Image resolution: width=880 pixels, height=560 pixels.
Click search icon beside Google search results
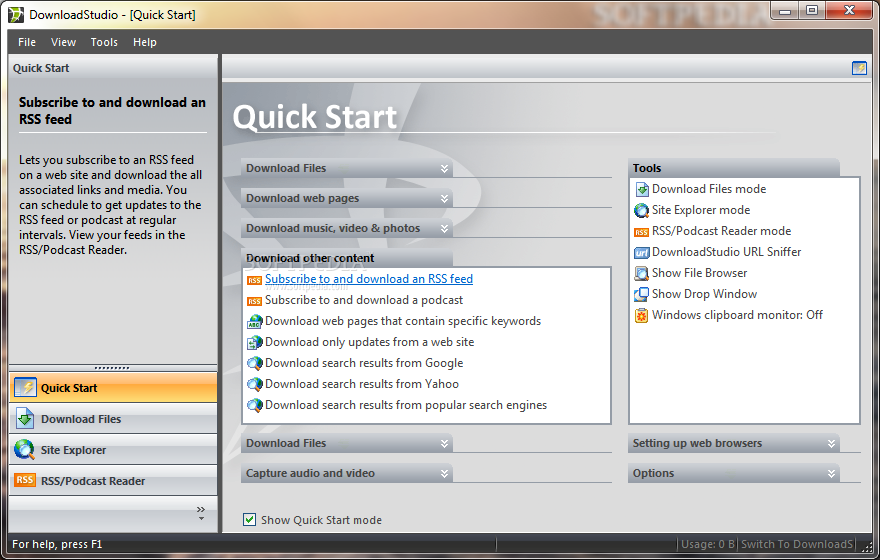255,363
